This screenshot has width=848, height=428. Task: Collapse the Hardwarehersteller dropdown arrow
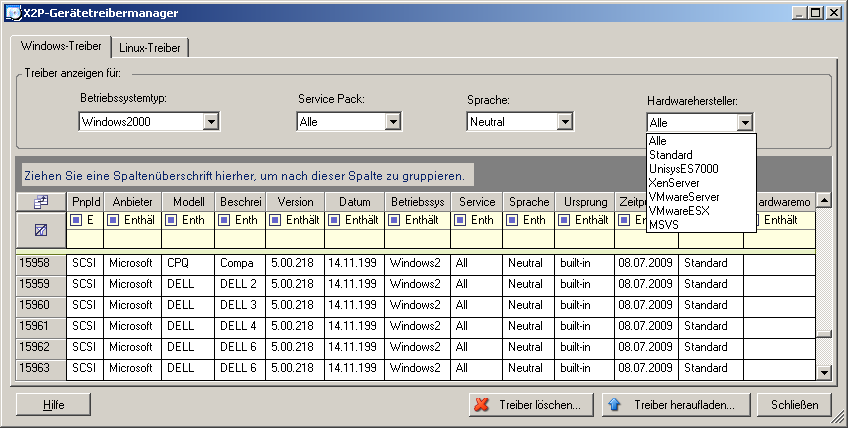pyautogui.click(x=745, y=123)
